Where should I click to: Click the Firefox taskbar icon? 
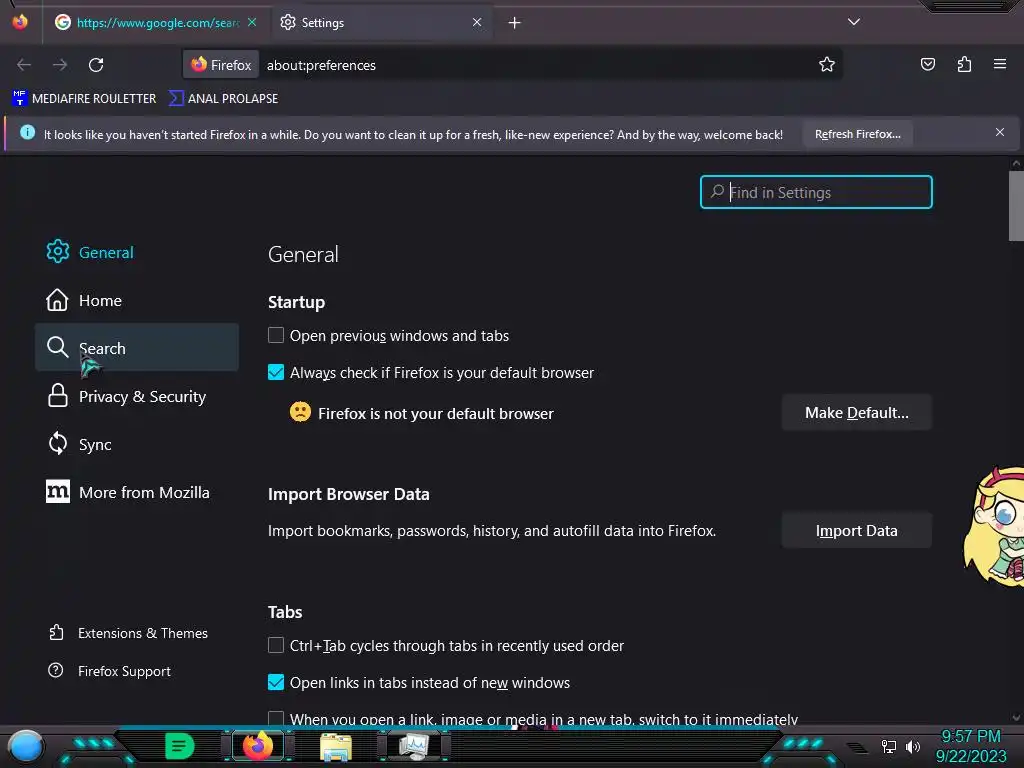(x=258, y=746)
